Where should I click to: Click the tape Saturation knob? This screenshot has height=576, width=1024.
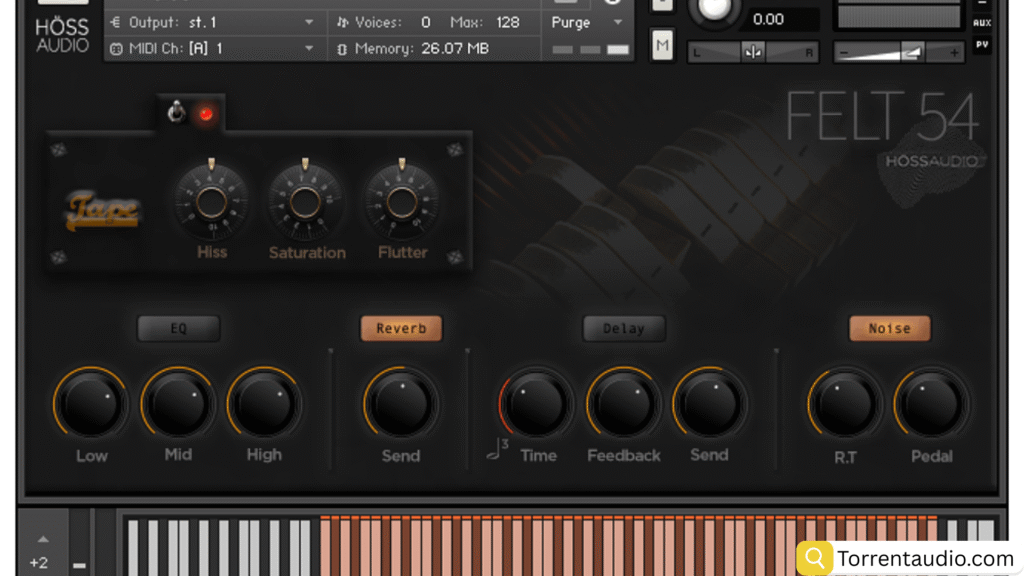tap(306, 202)
